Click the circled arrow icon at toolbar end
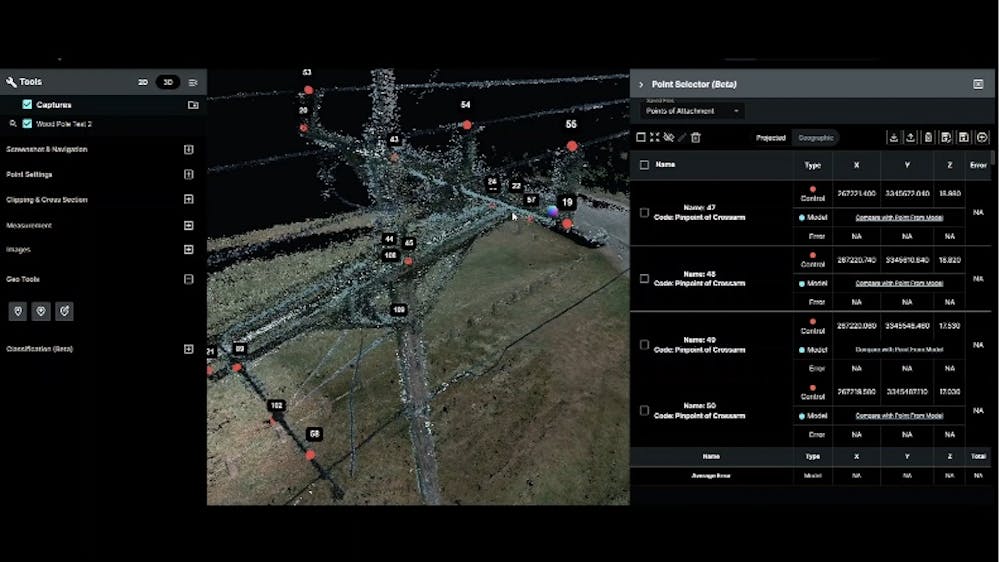This screenshot has width=1000, height=562. (x=982, y=137)
